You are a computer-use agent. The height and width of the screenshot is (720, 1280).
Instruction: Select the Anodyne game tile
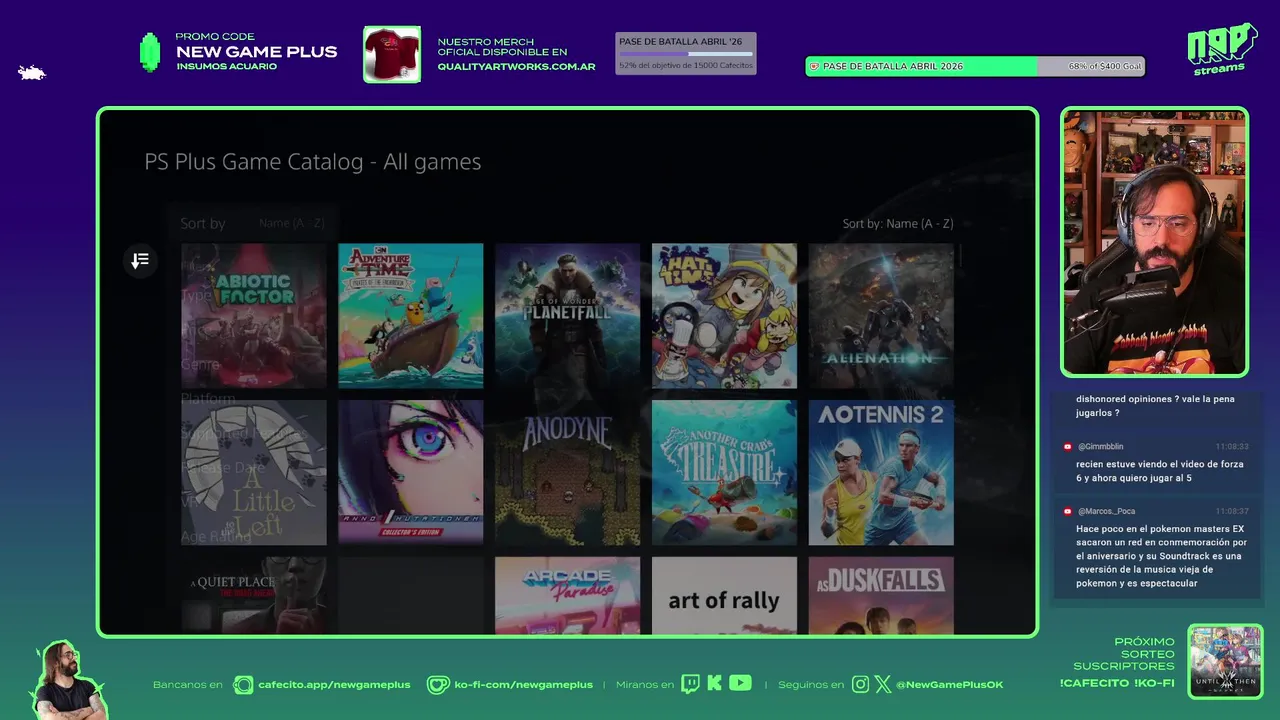[x=567, y=473]
